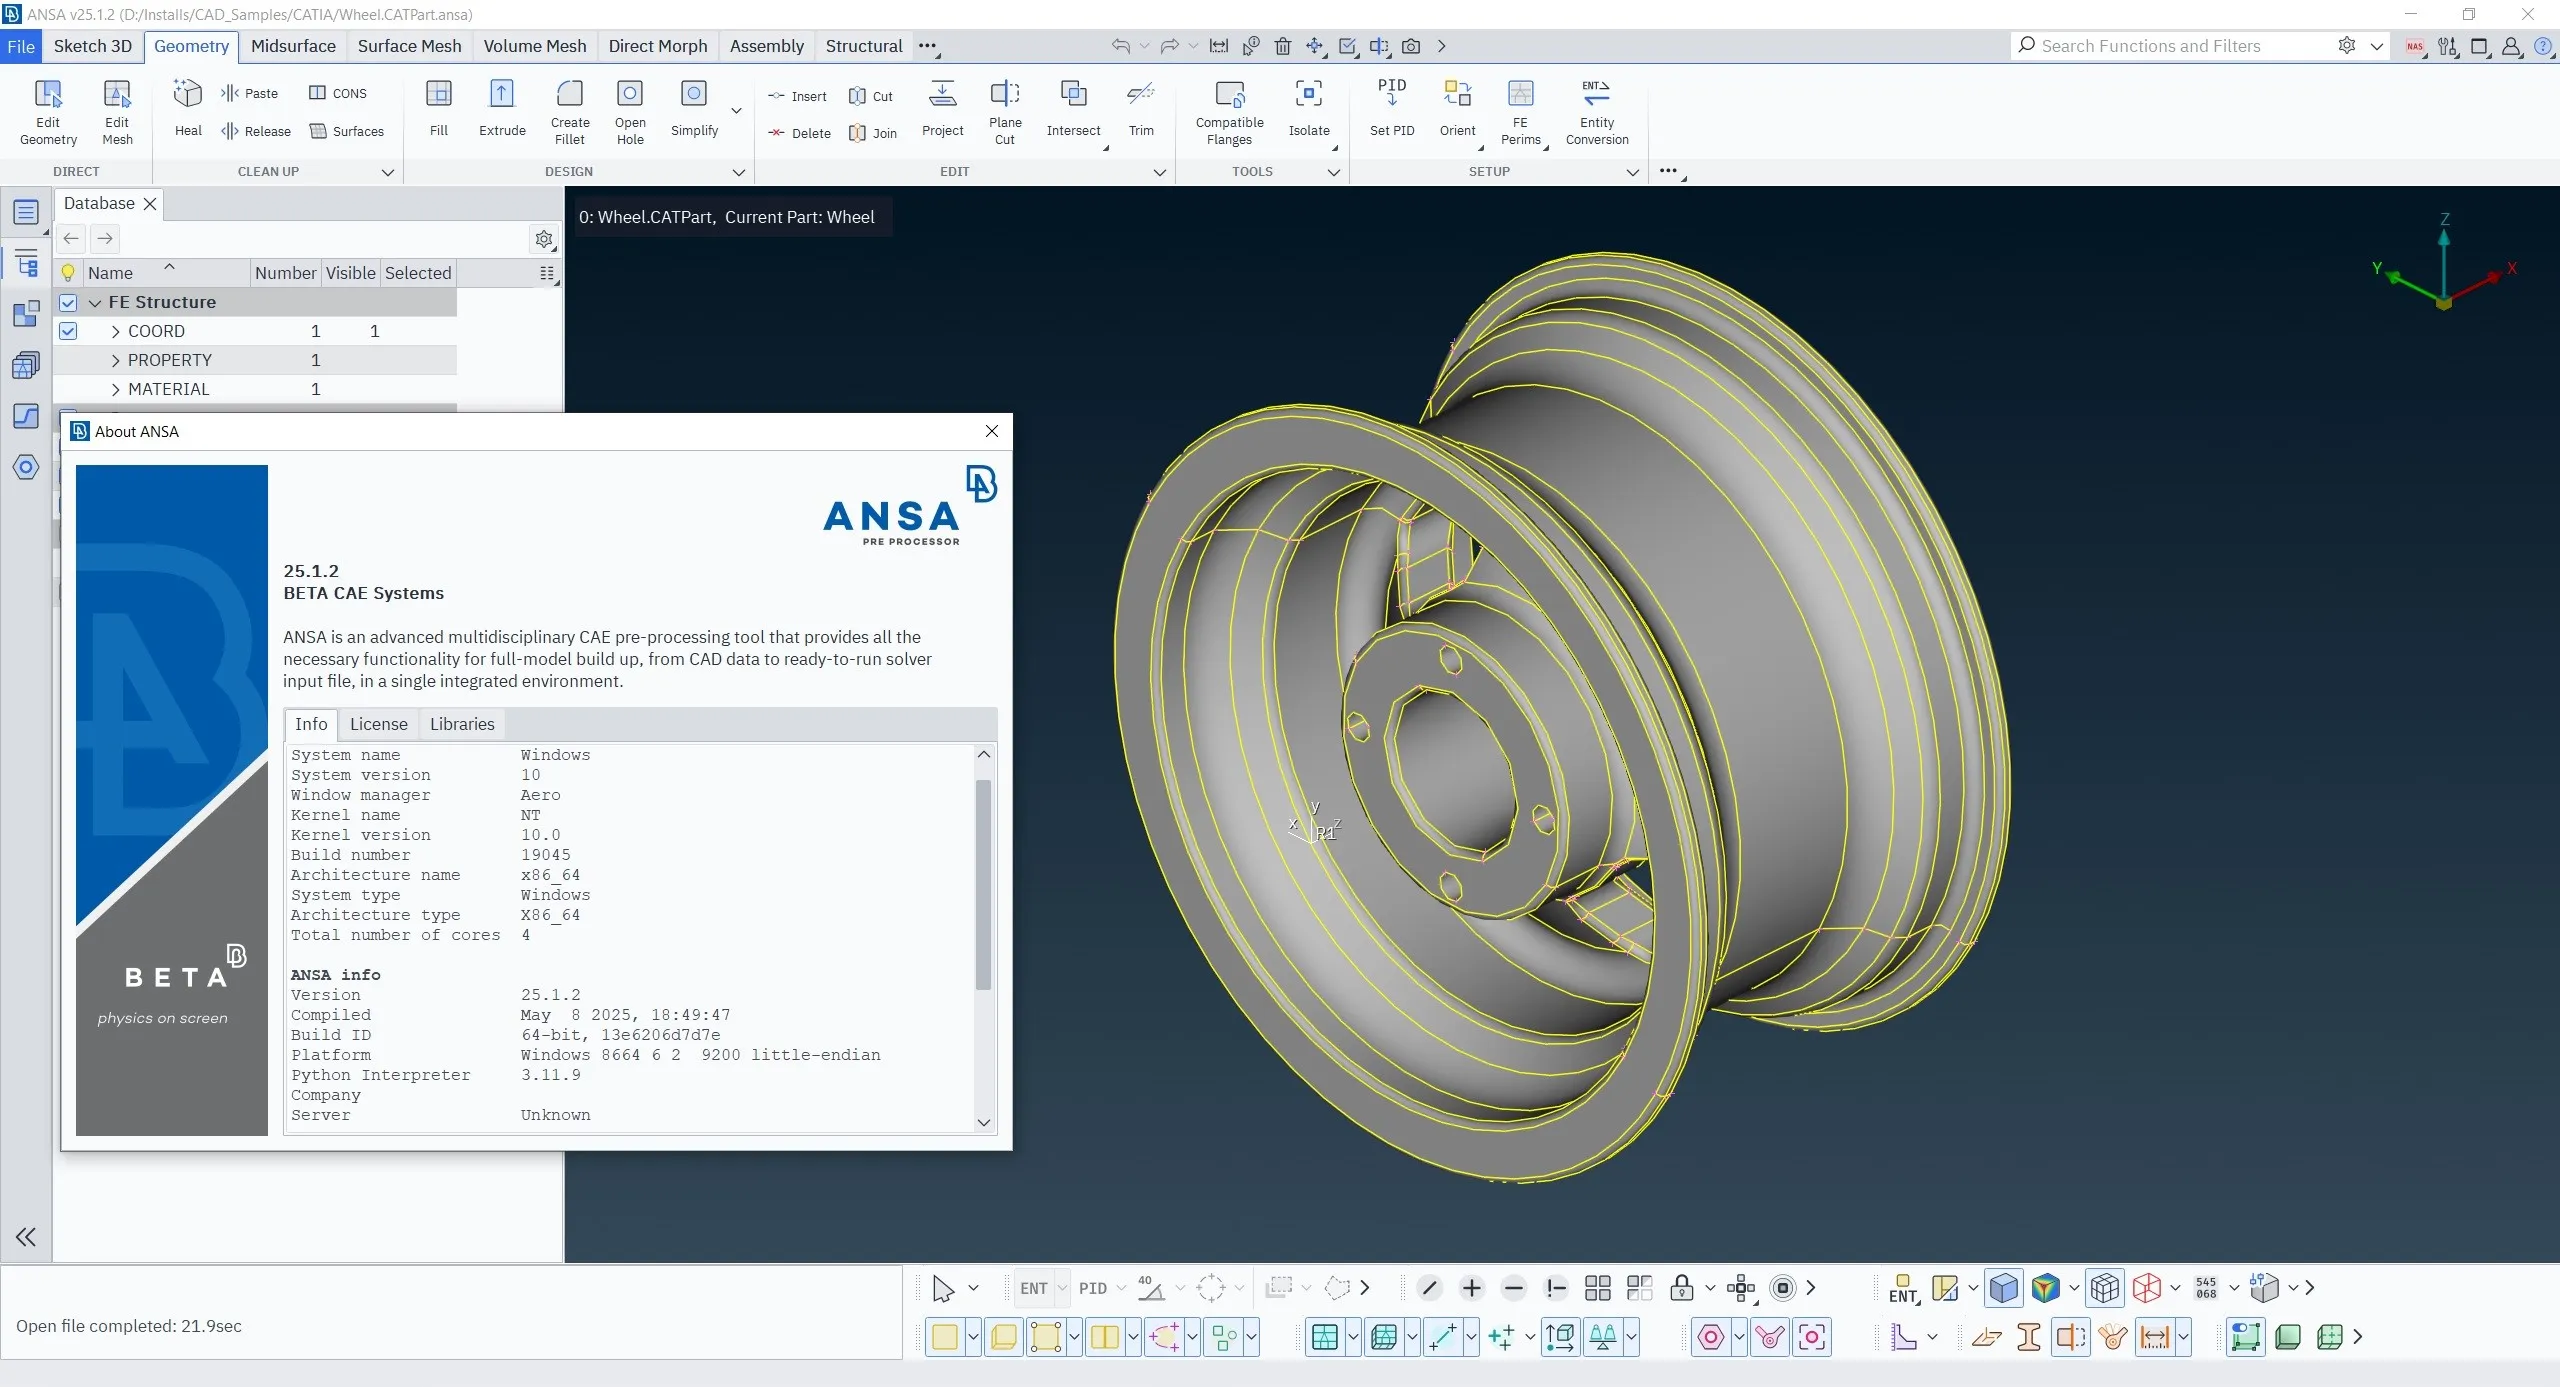Toggle ENT selection mode button
Screen dimensions: 2560x1387
pyautogui.click(x=1033, y=1288)
